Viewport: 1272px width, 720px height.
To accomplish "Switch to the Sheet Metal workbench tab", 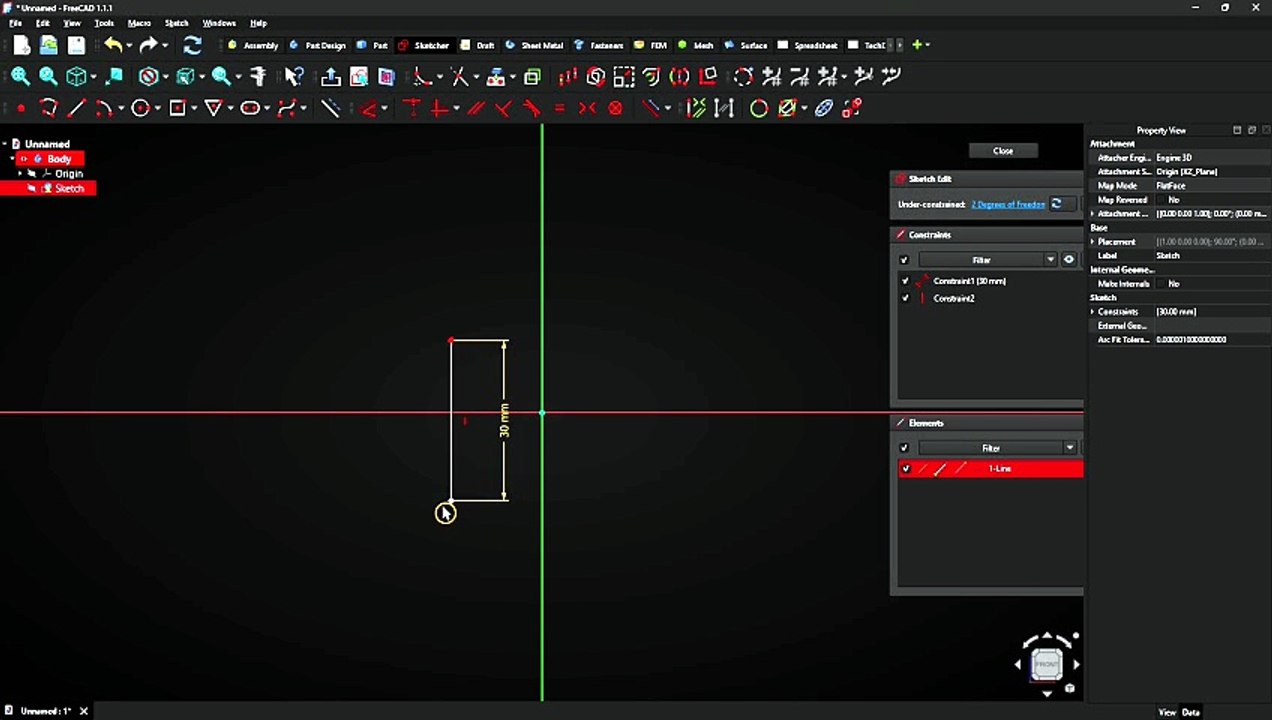I will (534, 45).
